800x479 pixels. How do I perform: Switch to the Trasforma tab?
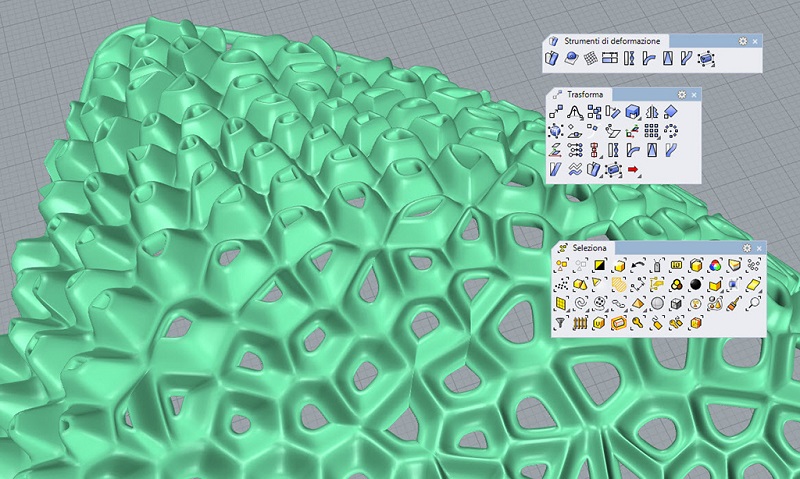click(x=584, y=94)
